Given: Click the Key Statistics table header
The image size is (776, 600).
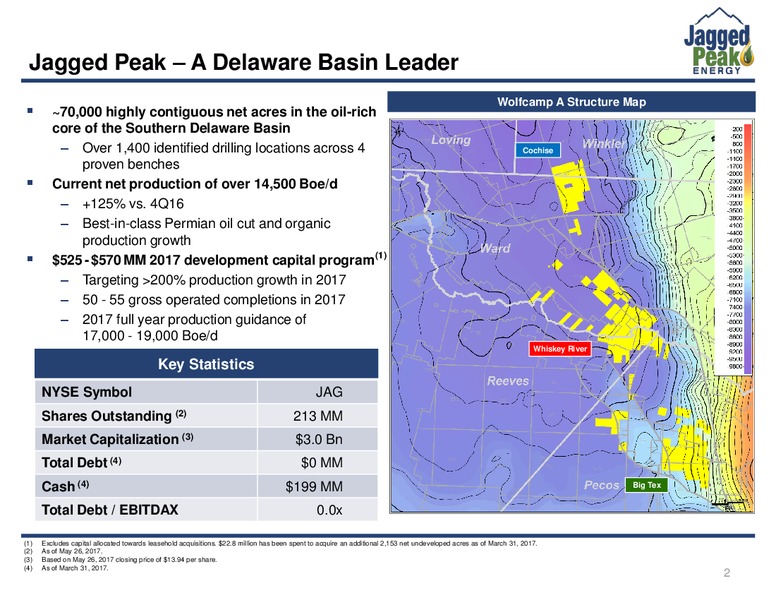Looking at the screenshot, I should pos(206,364).
